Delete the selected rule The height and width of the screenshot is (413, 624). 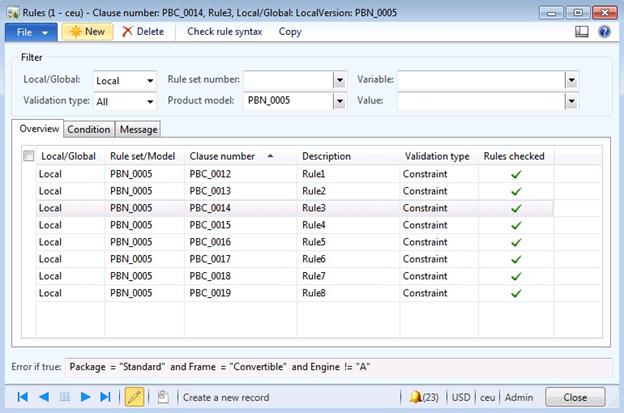[143, 32]
